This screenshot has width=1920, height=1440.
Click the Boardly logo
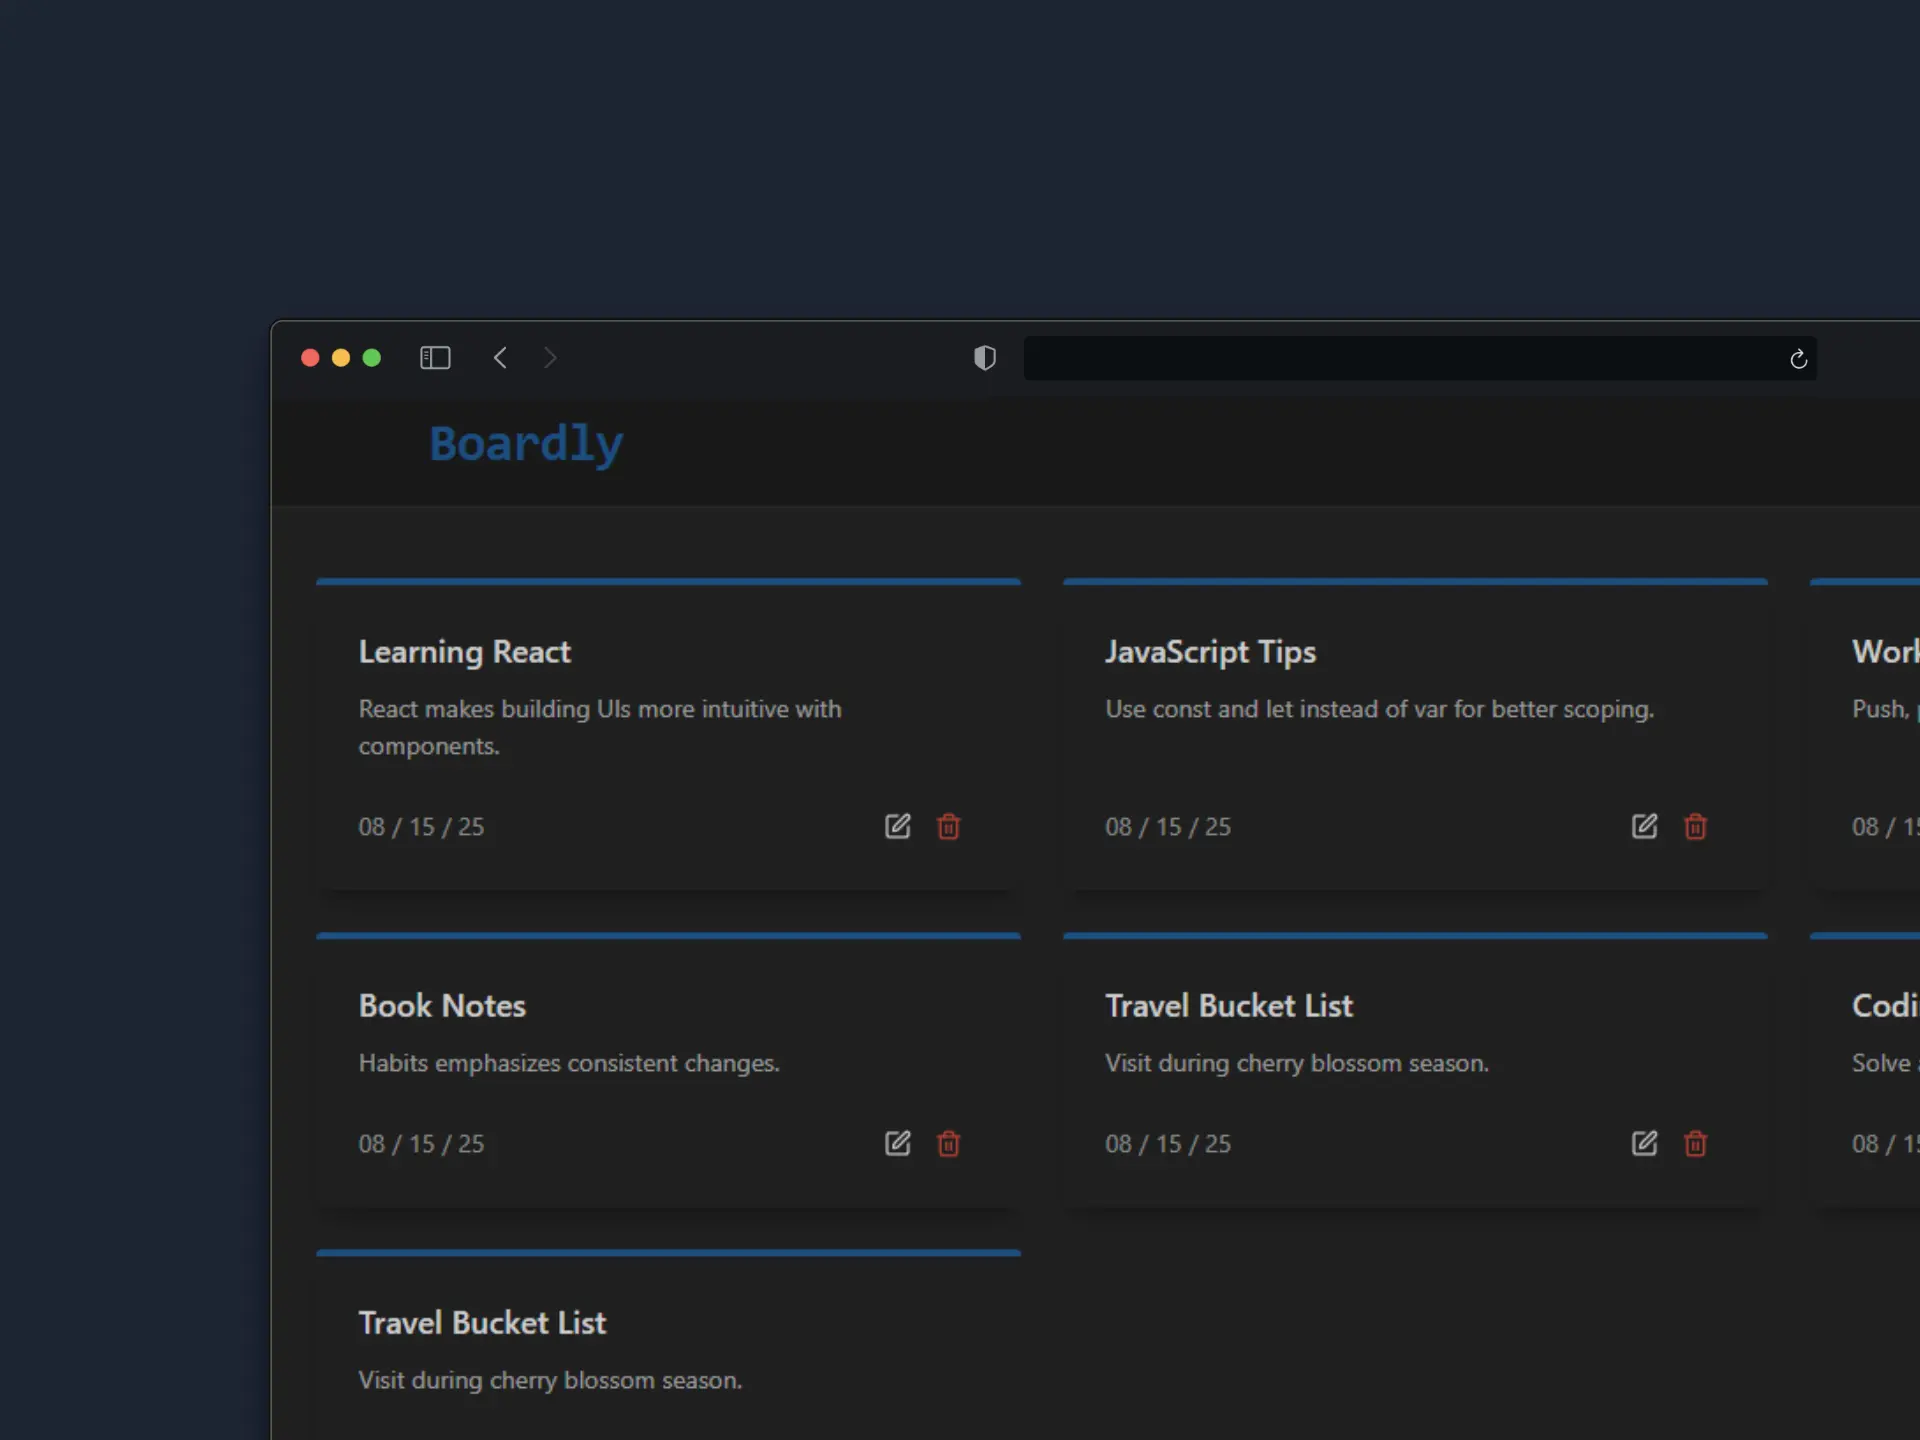point(526,444)
